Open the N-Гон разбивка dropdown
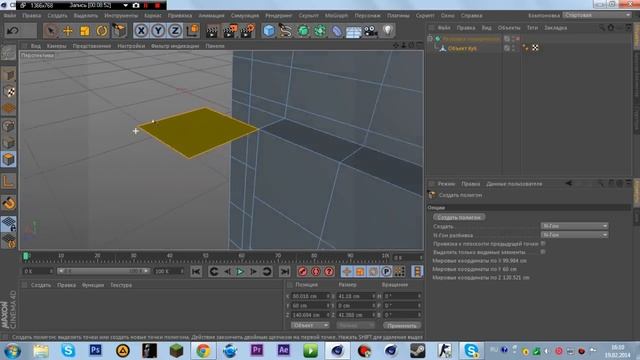Screen dimensions: 640x360 [x=574, y=235]
